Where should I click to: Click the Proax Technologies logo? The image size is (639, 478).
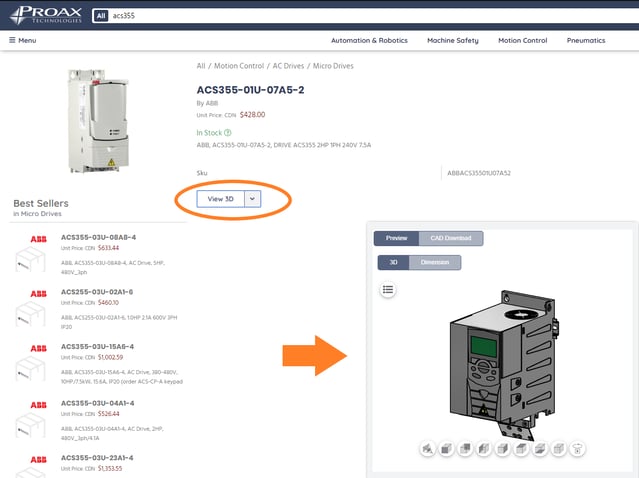[46, 15]
